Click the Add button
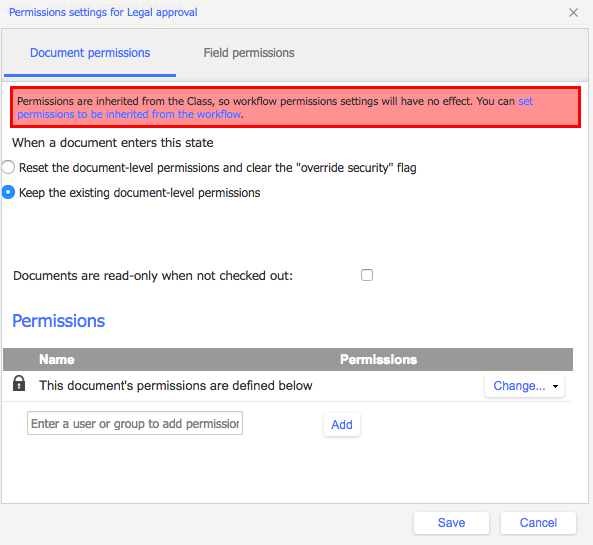The height and width of the screenshot is (545, 593). point(342,425)
